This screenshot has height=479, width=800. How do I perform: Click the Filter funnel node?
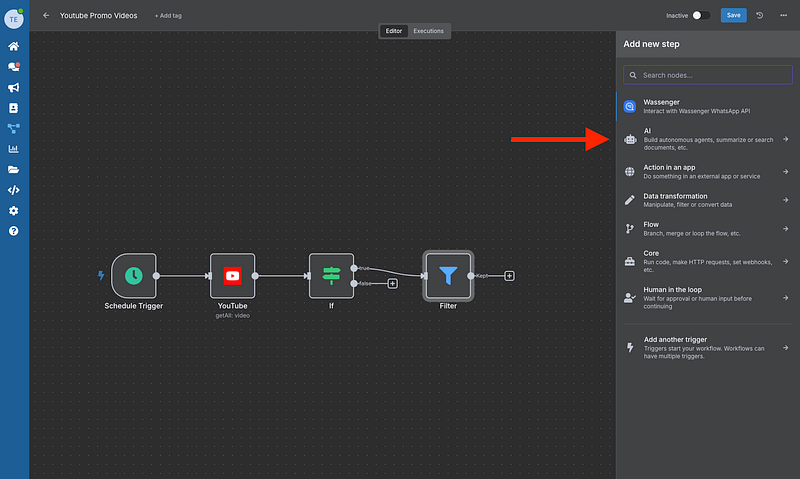[448, 276]
